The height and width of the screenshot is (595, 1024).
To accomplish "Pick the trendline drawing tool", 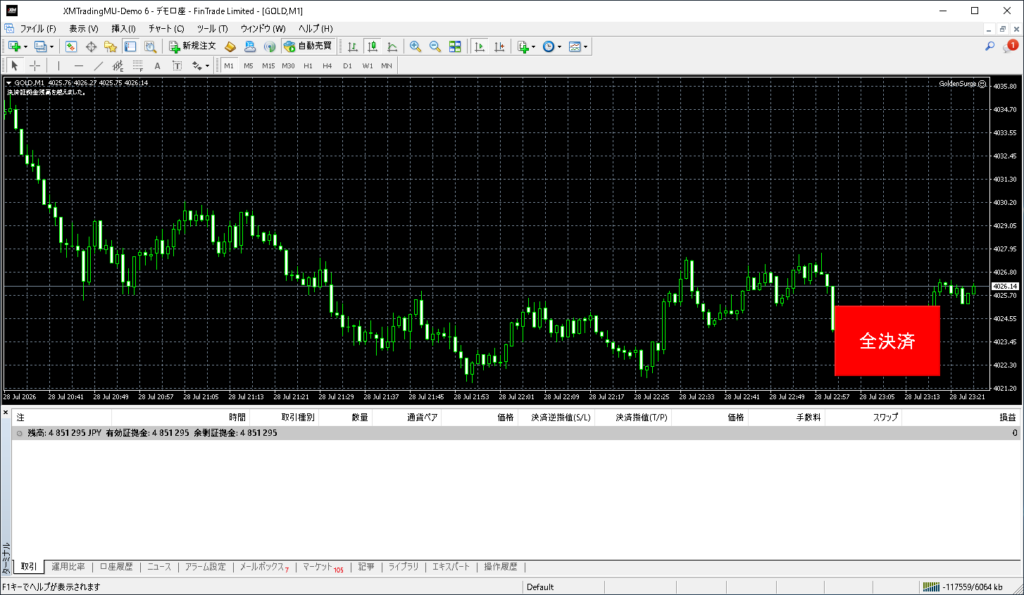I will [x=98, y=65].
